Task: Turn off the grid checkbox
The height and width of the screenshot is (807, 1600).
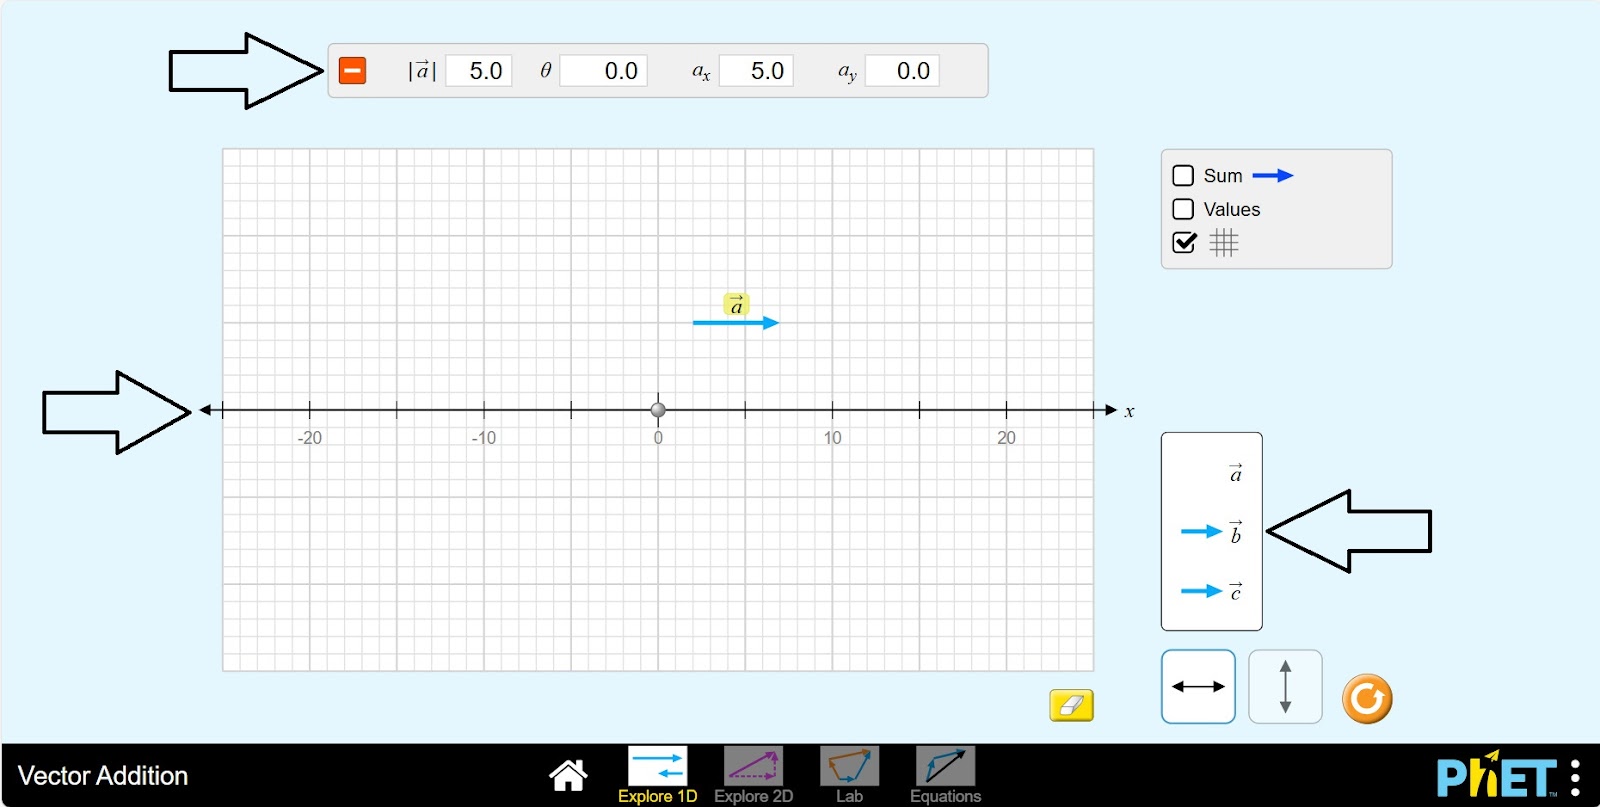Action: (x=1184, y=243)
